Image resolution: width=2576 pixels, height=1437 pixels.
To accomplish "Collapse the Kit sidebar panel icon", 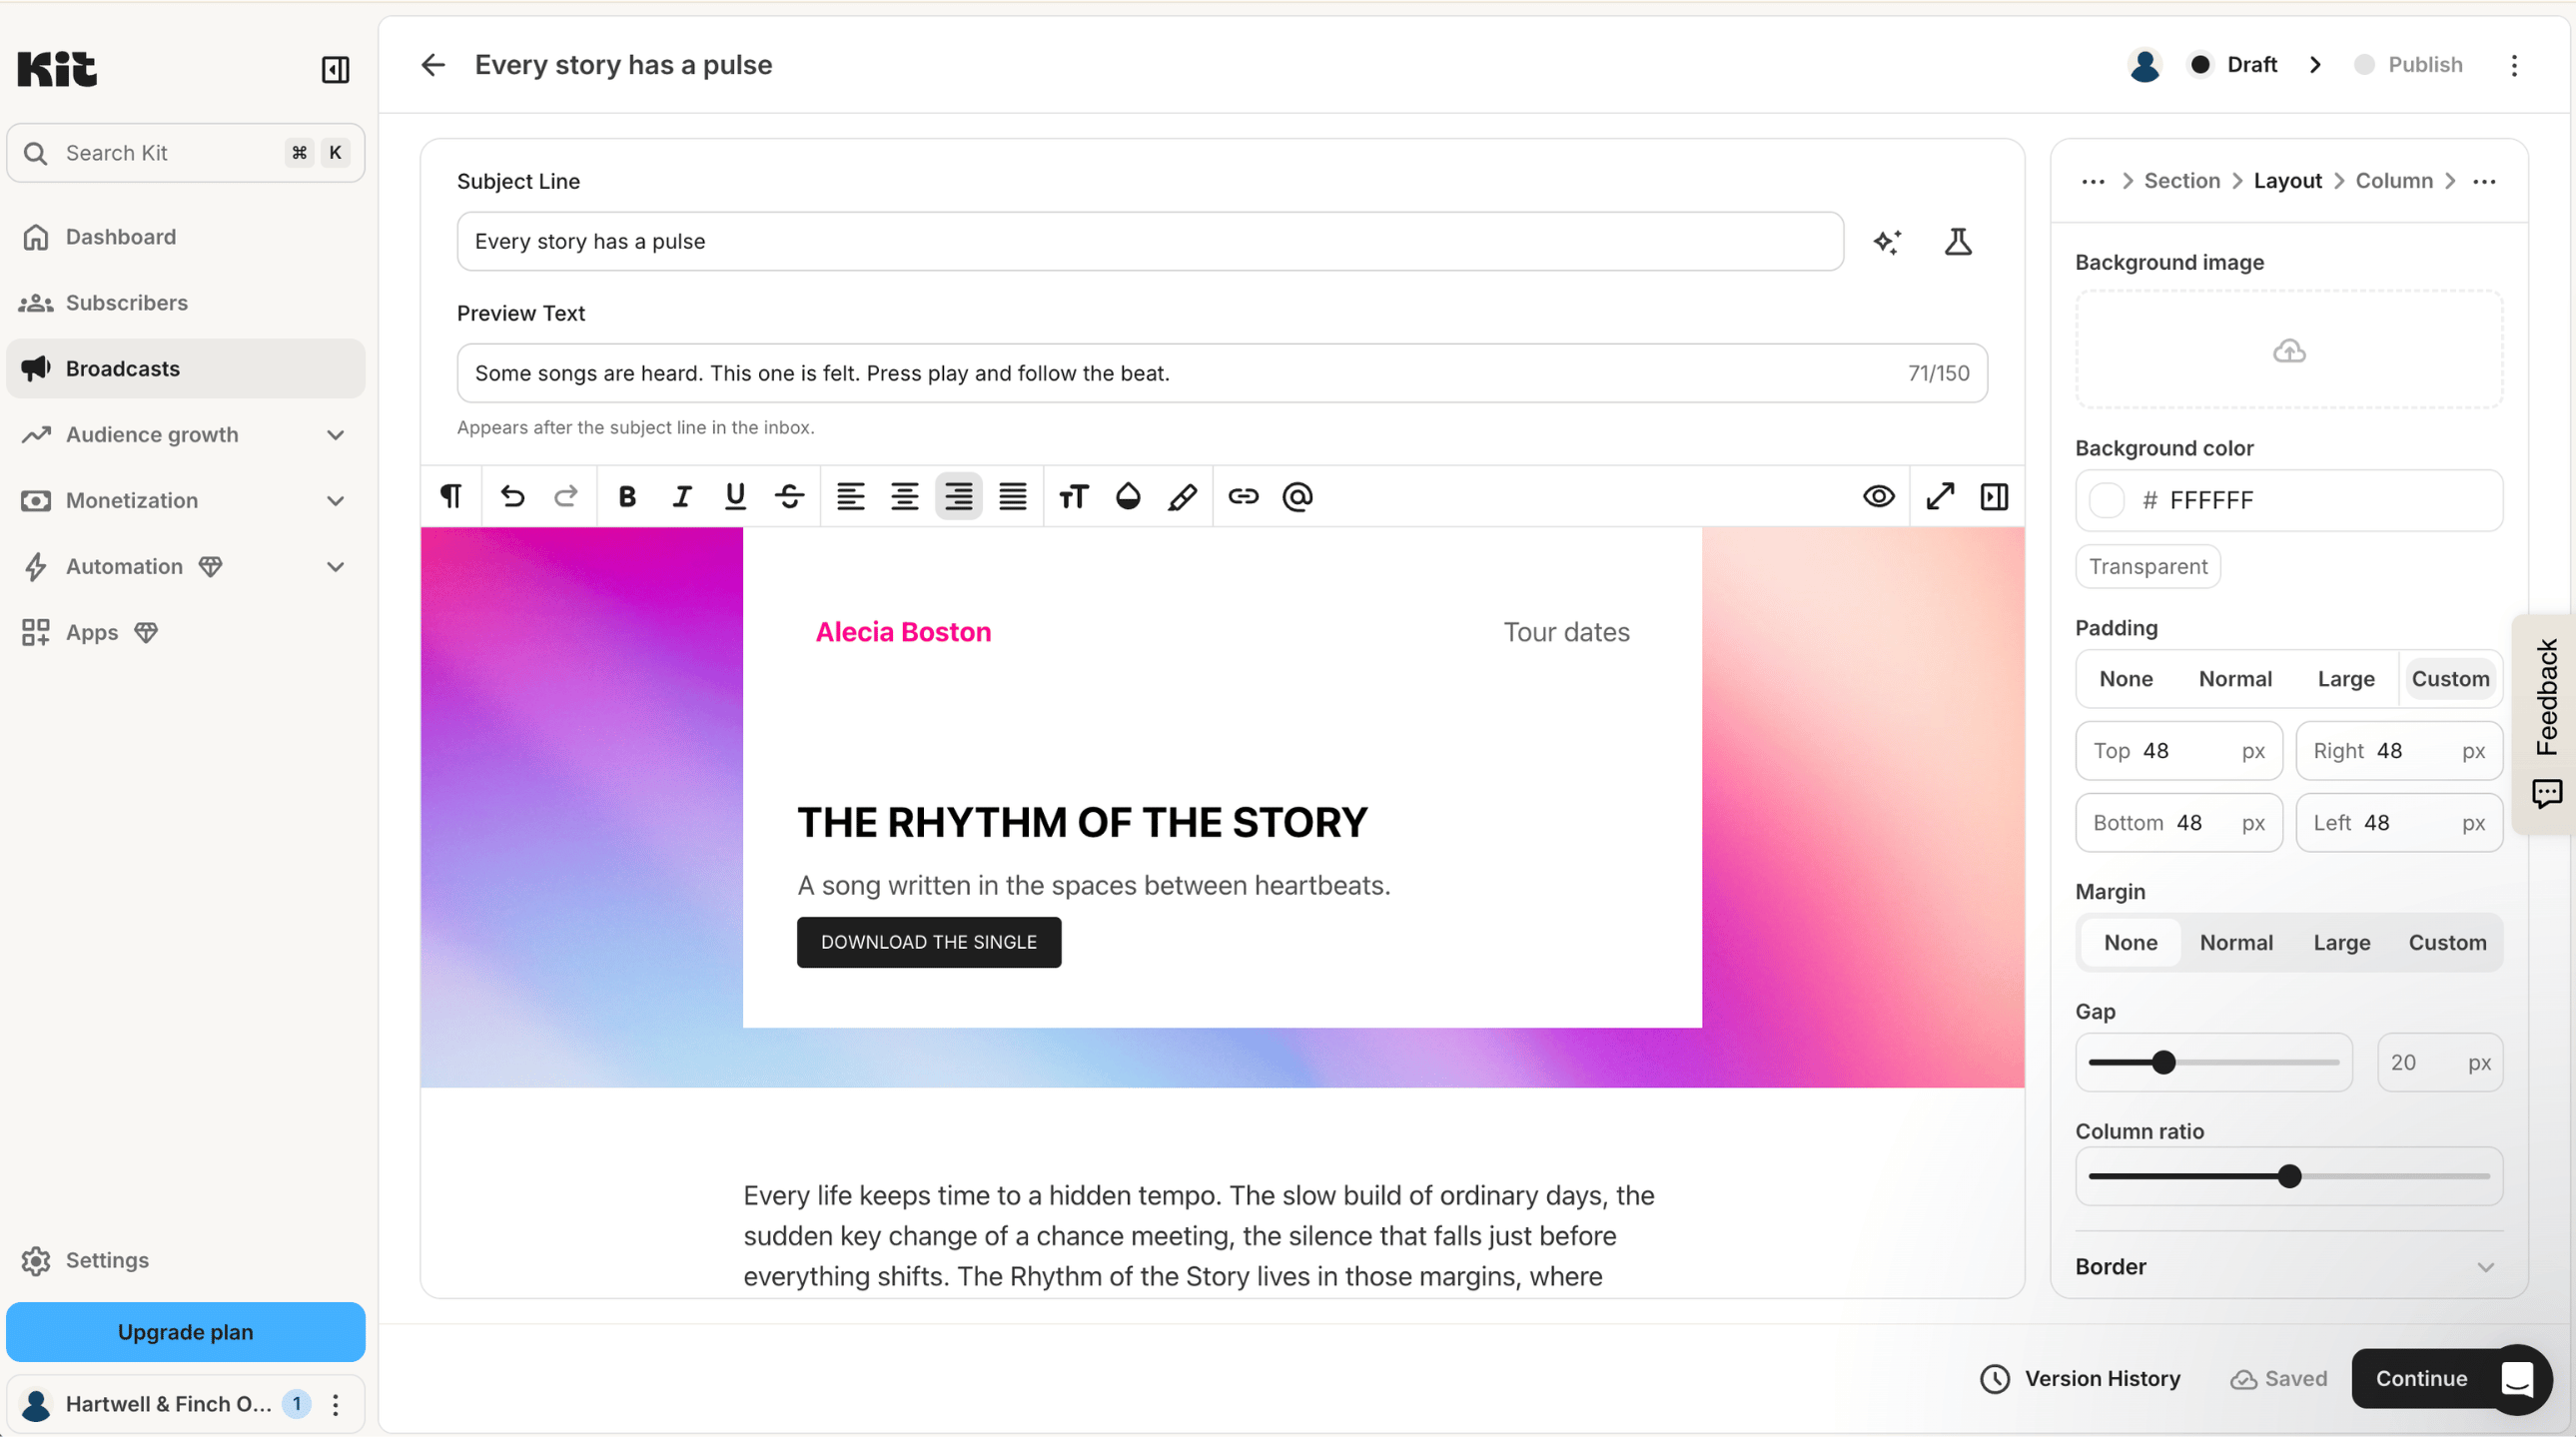I will click(335, 69).
